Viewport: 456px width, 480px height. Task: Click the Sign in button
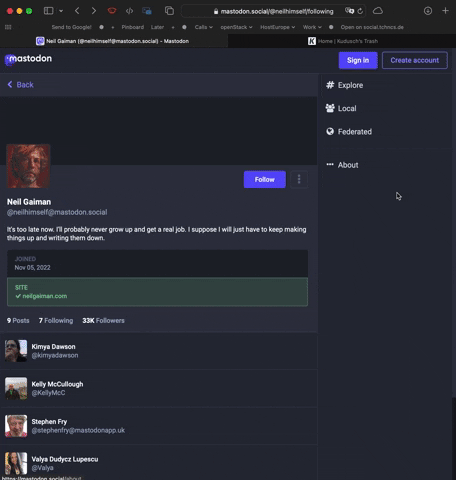point(358,60)
